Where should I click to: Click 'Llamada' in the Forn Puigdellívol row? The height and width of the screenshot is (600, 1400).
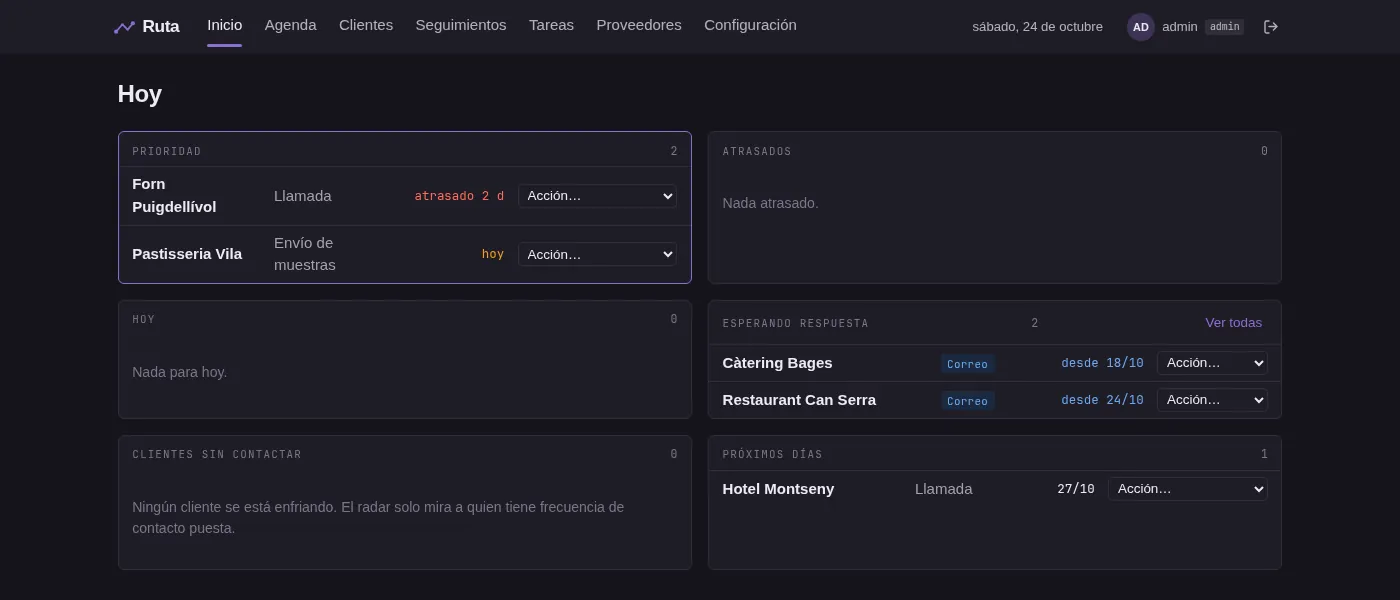(x=303, y=196)
